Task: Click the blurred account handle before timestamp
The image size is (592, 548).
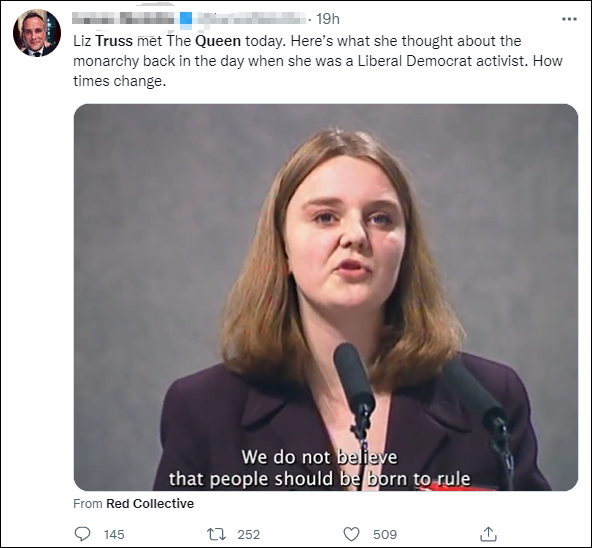Action: pyautogui.click(x=252, y=19)
